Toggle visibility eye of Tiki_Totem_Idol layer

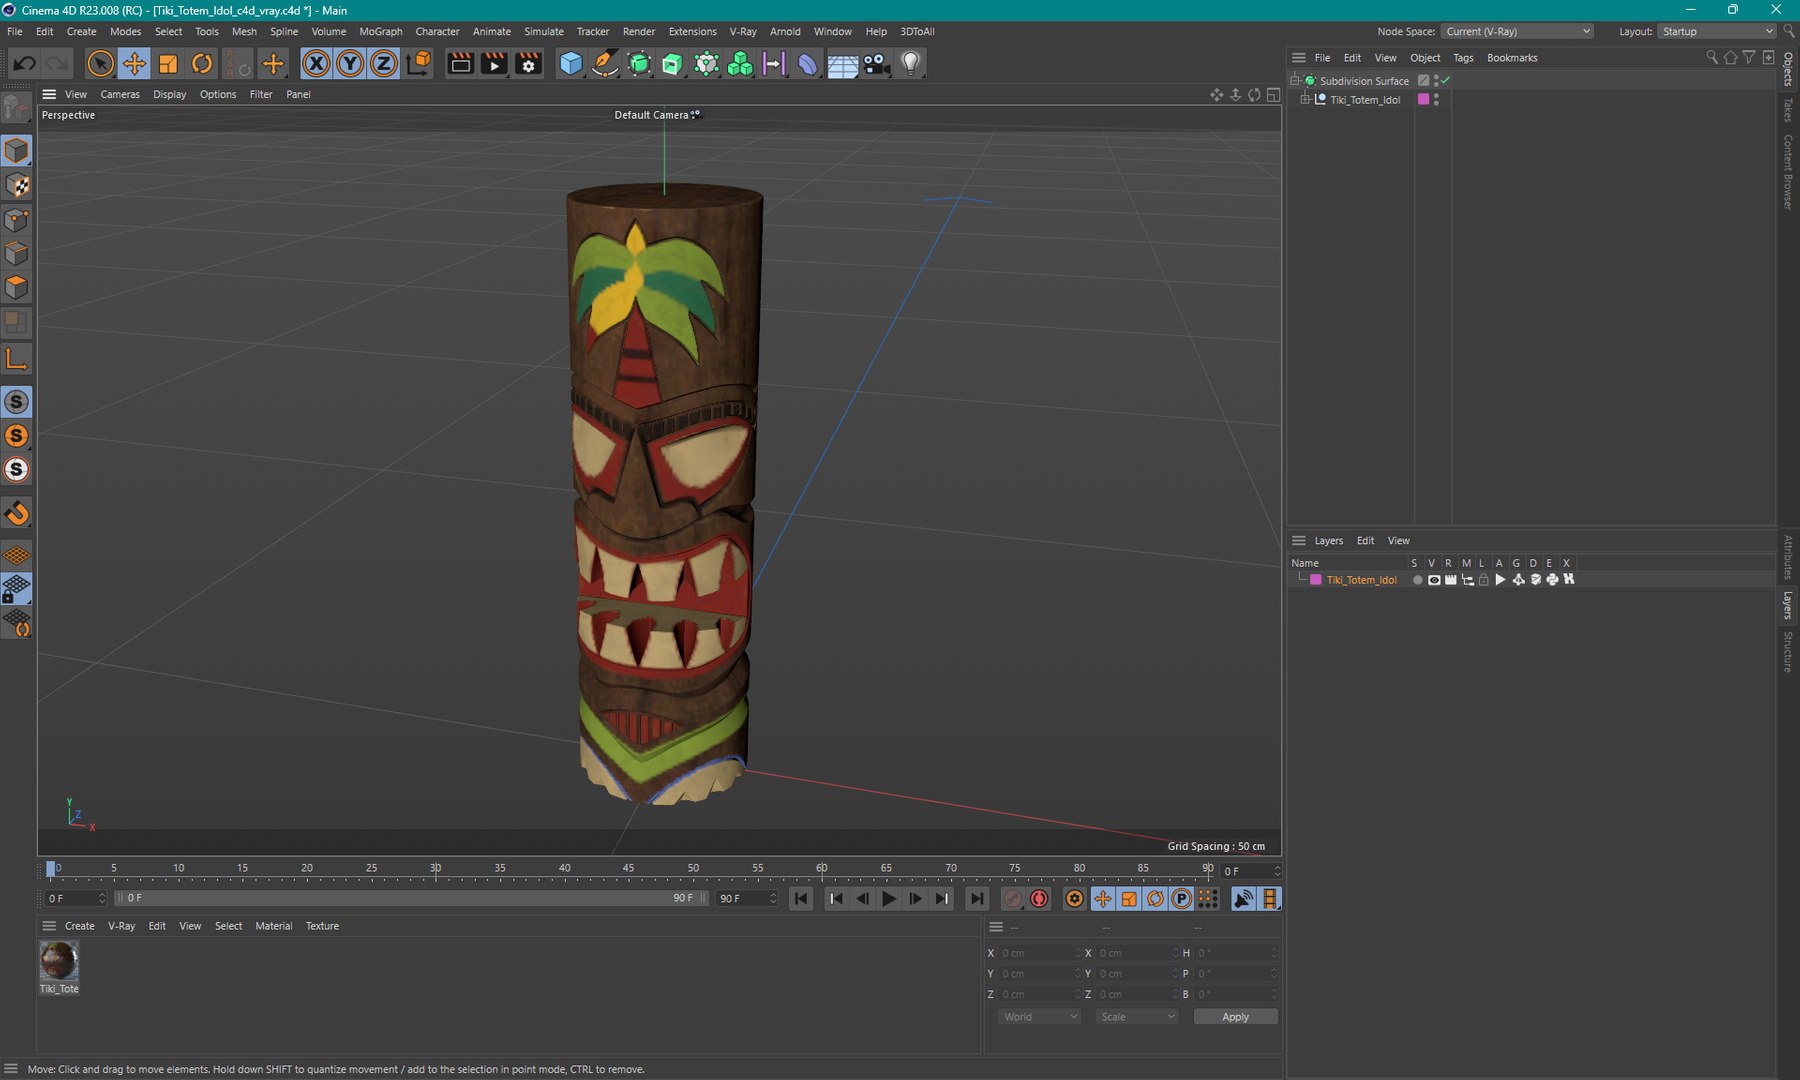[x=1434, y=580]
